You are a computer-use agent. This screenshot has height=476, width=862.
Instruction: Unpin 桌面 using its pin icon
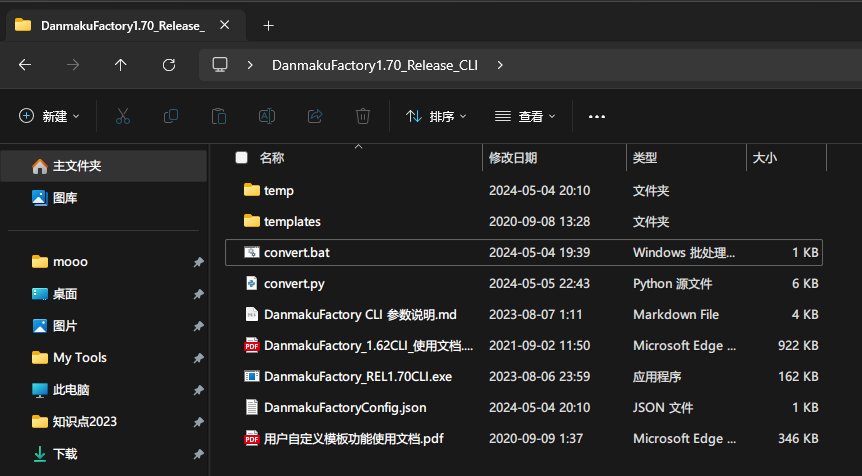(x=198, y=294)
